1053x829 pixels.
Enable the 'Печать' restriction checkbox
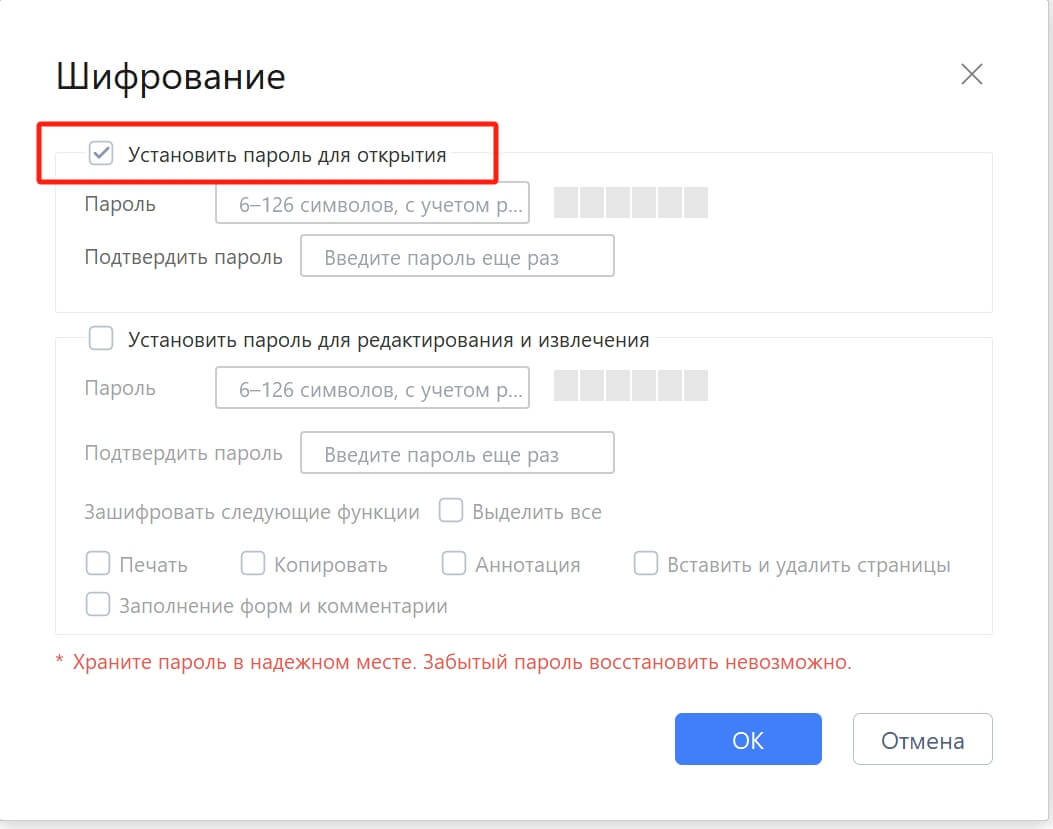(98, 564)
